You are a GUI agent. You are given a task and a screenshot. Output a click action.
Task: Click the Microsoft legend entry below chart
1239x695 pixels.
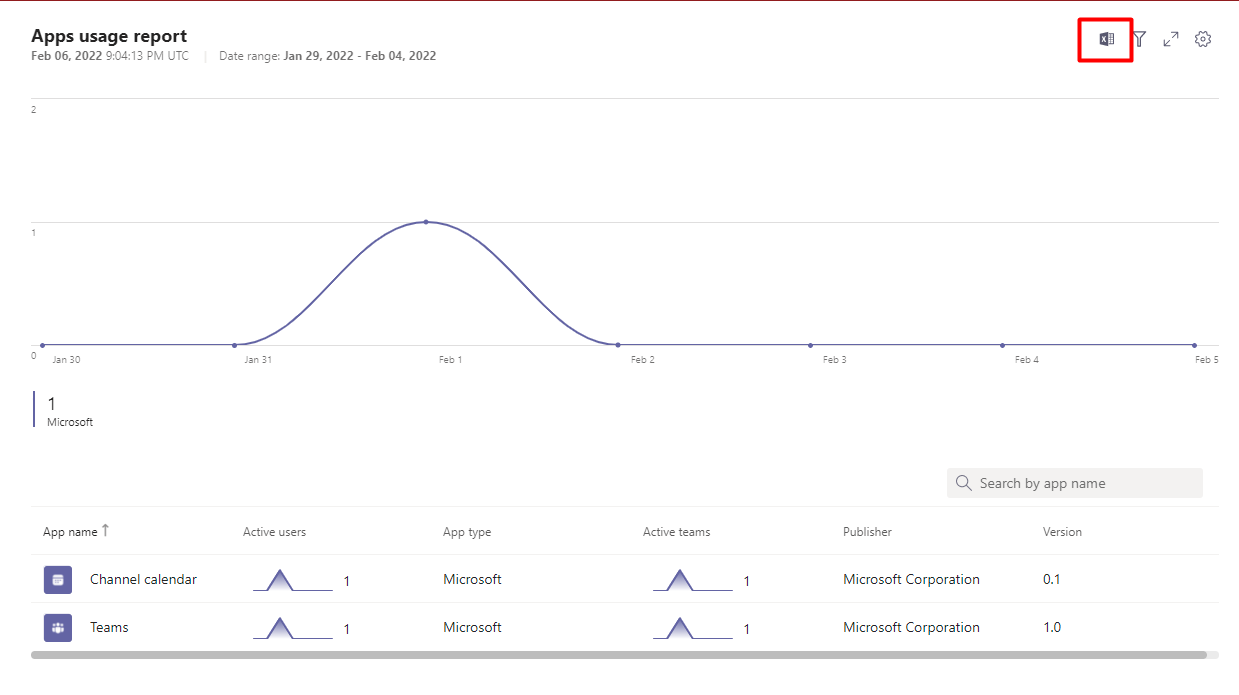click(66, 411)
